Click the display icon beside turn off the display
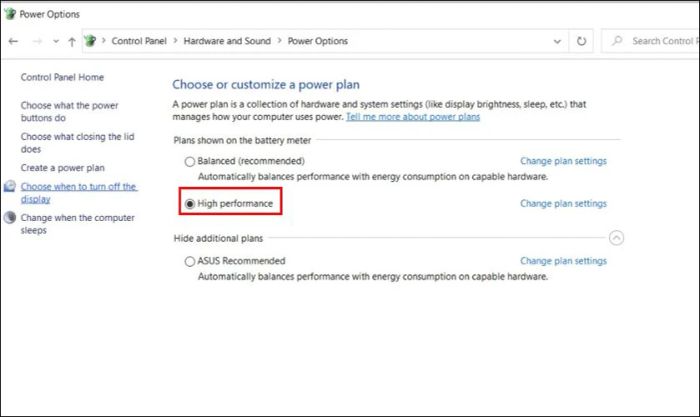Screen dimensions: 700x417 tap(10, 186)
